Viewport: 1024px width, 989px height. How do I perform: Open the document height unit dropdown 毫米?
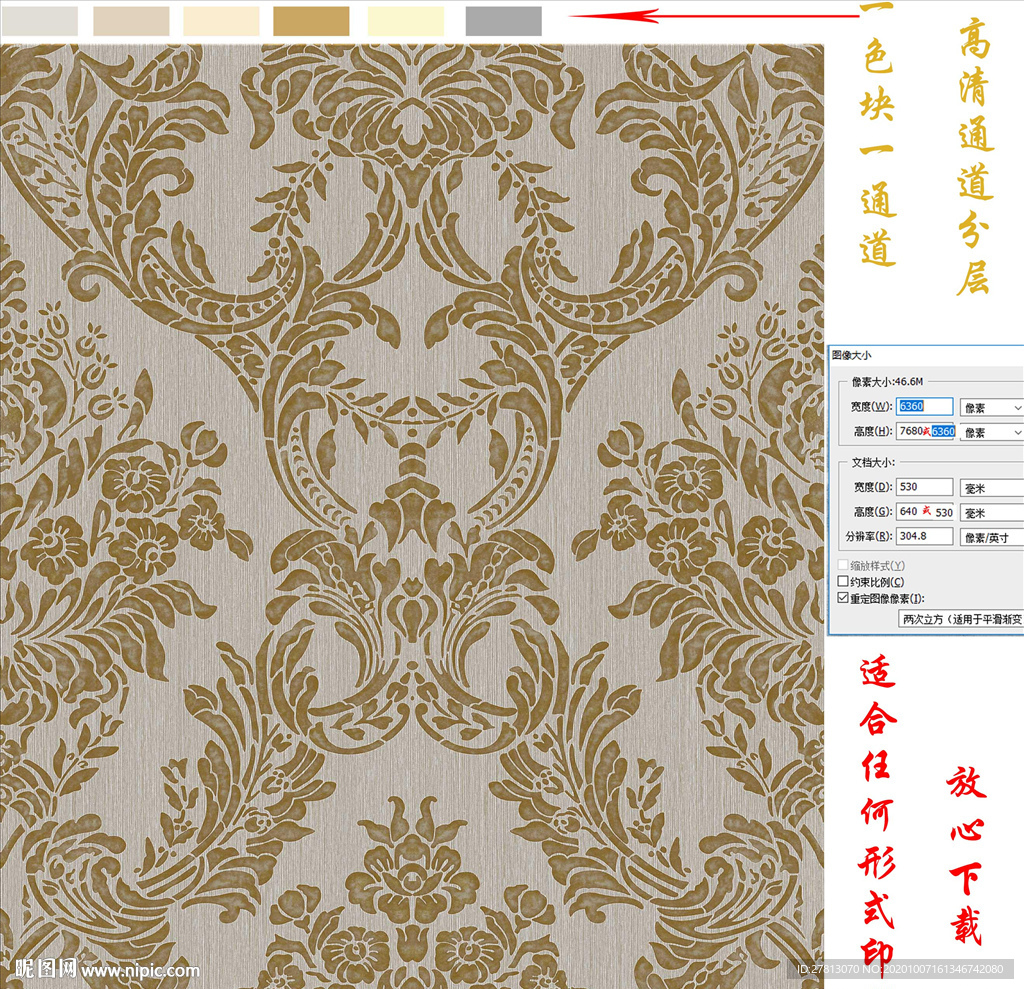(x=991, y=513)
